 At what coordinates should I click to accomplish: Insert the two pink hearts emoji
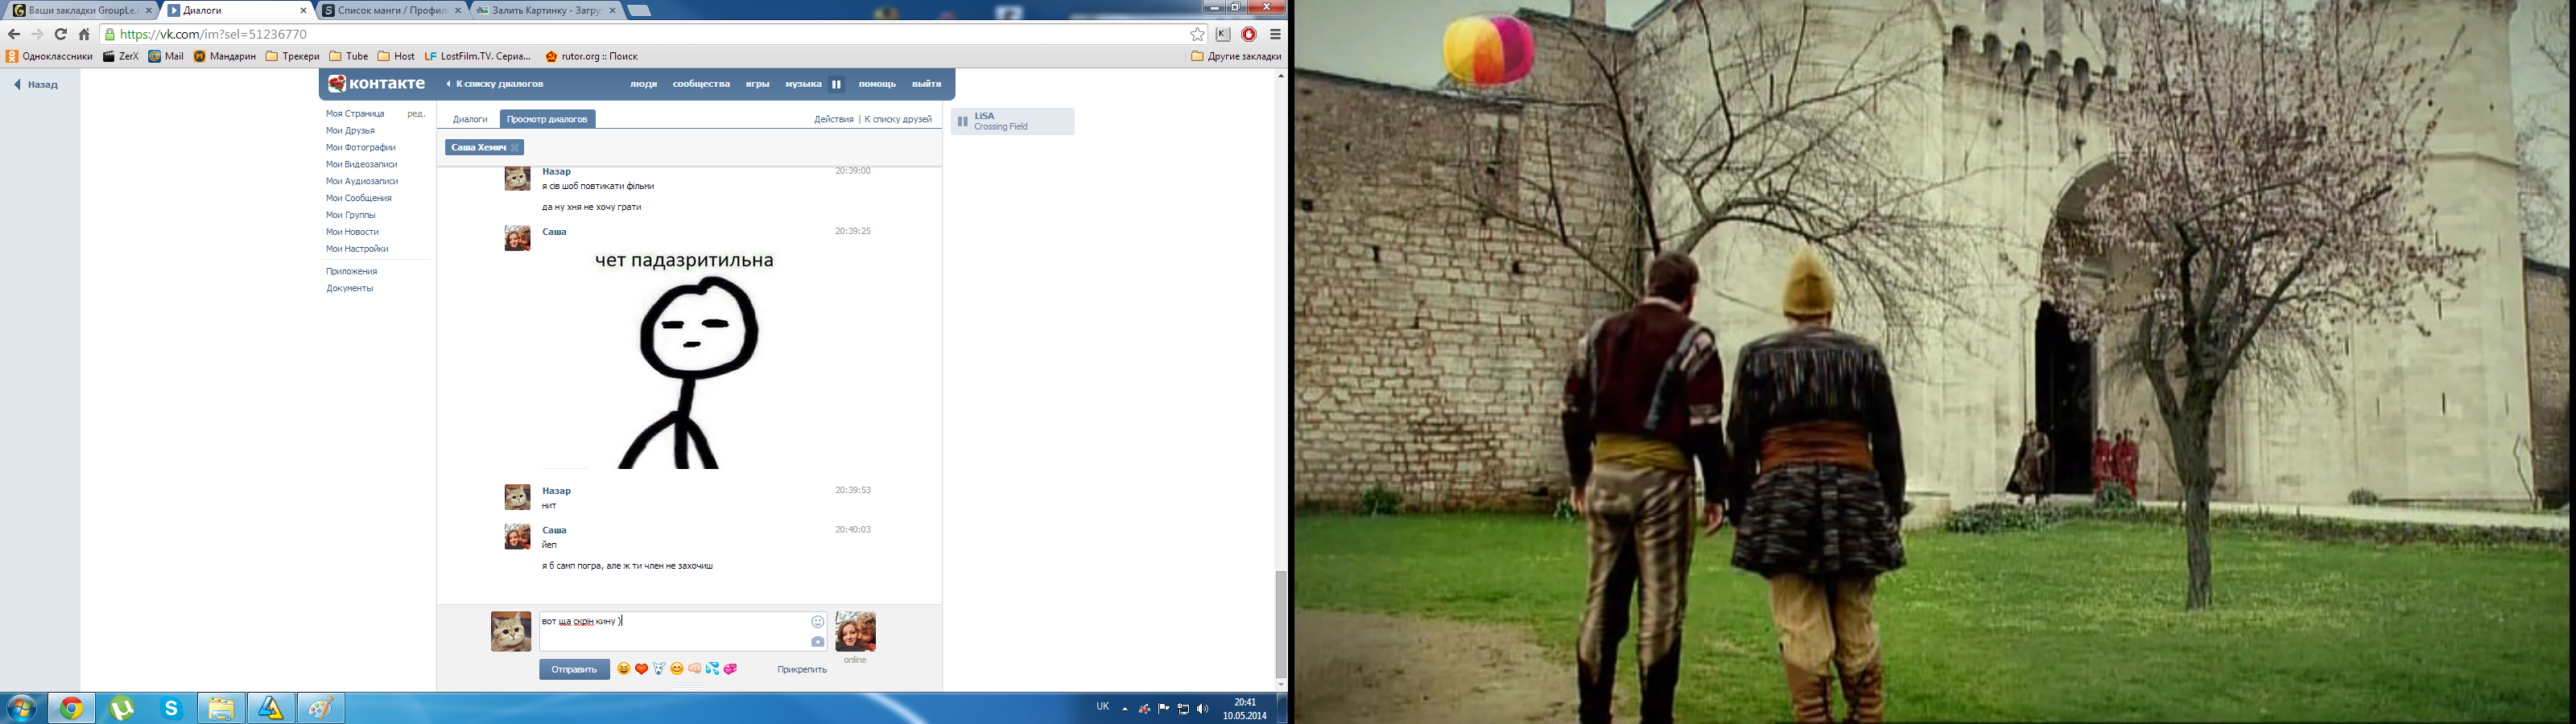tap(730, 669)
